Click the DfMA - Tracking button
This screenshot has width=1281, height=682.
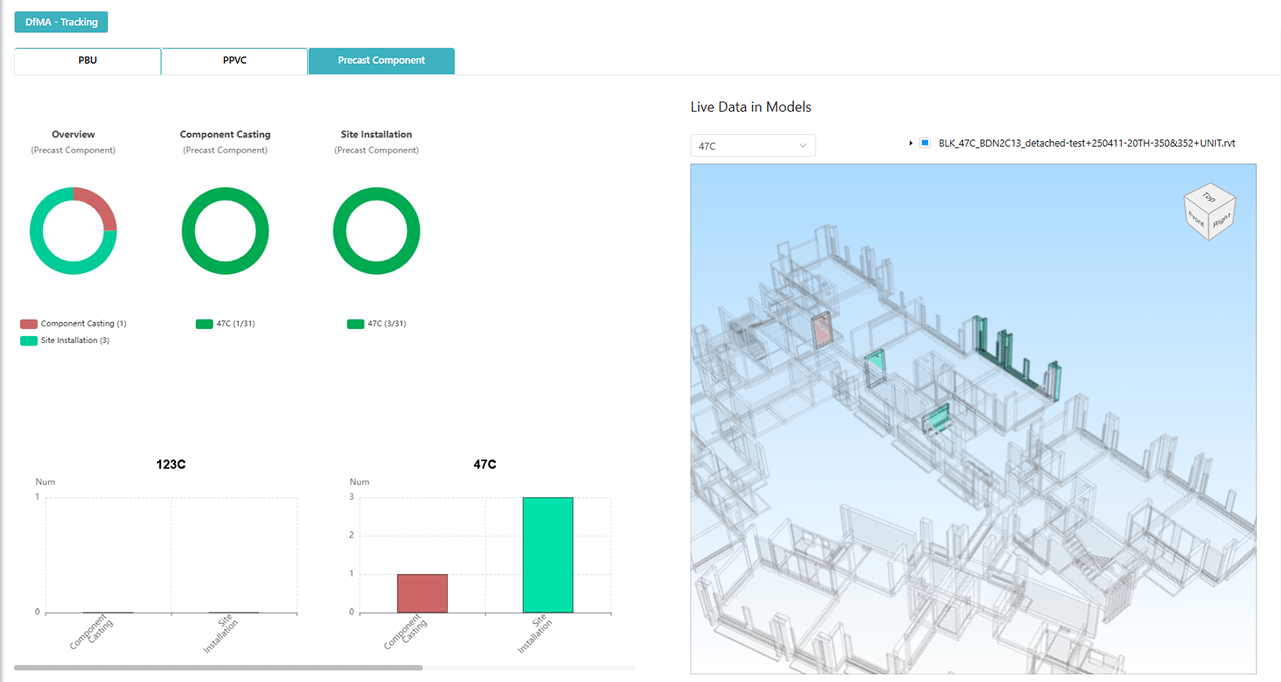[61, 22]
